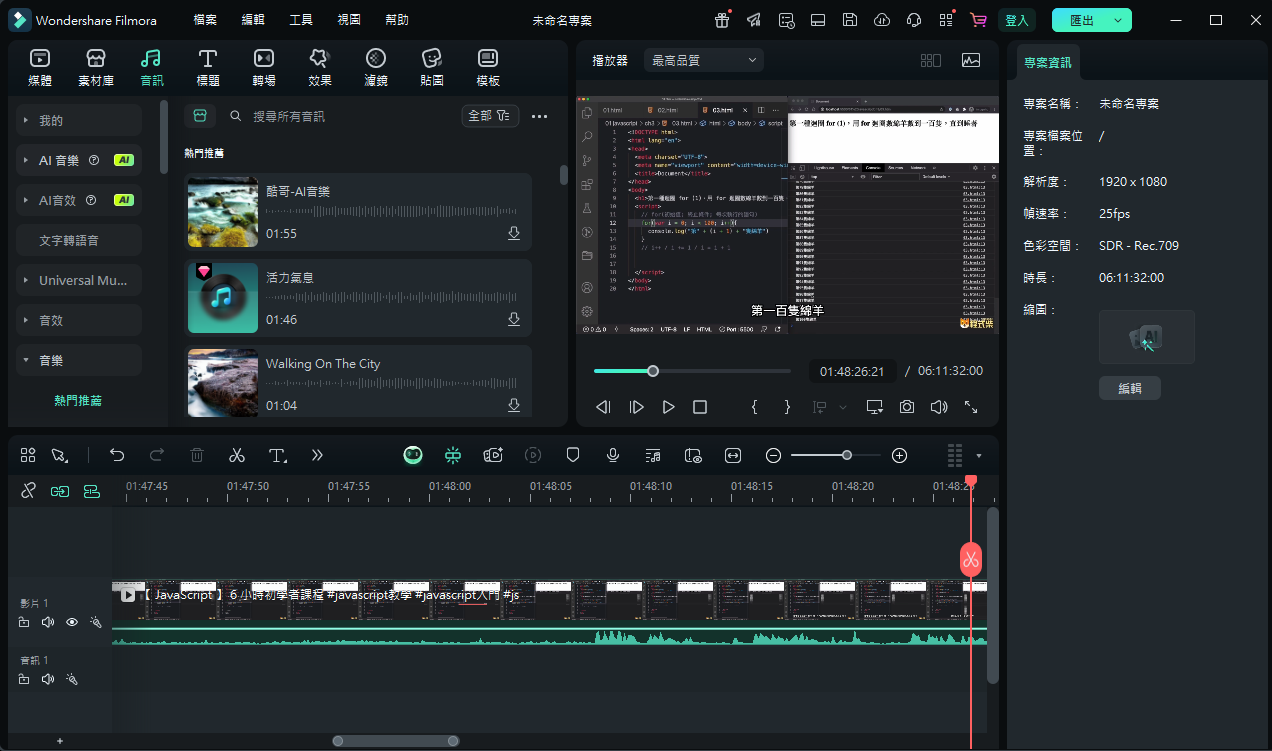Image resolution: width=1272 pixels, height=751 pixels.
Task: Open the gift icon in the title bar
Action: [x=722, y=20]
